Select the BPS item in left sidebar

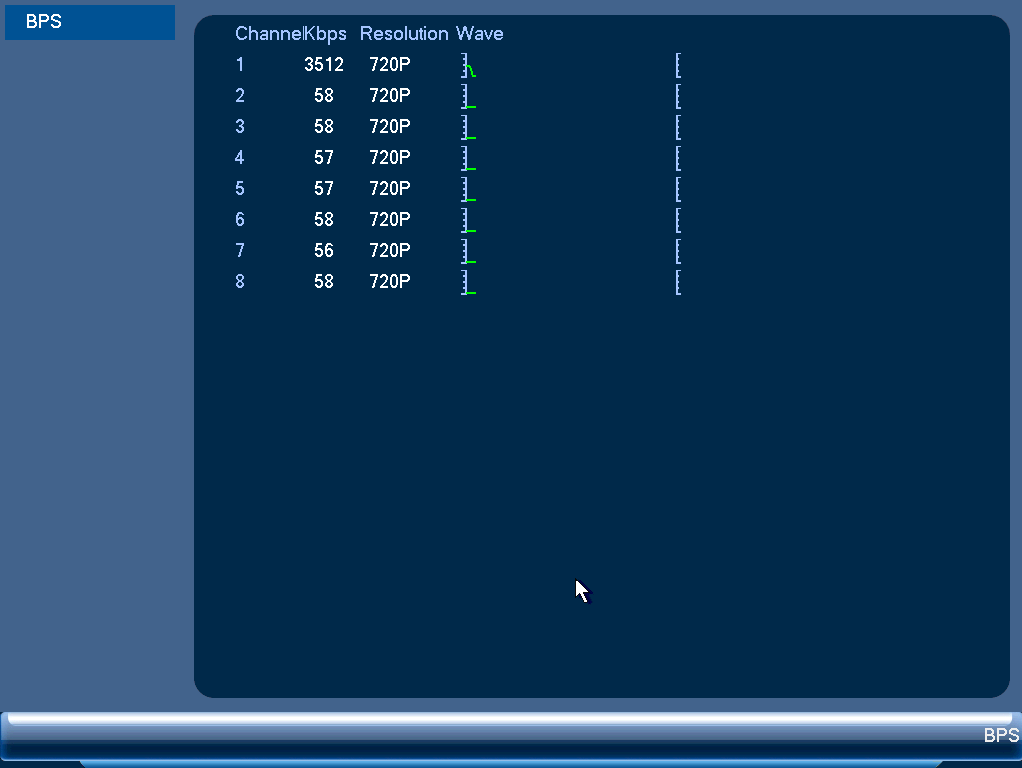click(x=90, y=22)
